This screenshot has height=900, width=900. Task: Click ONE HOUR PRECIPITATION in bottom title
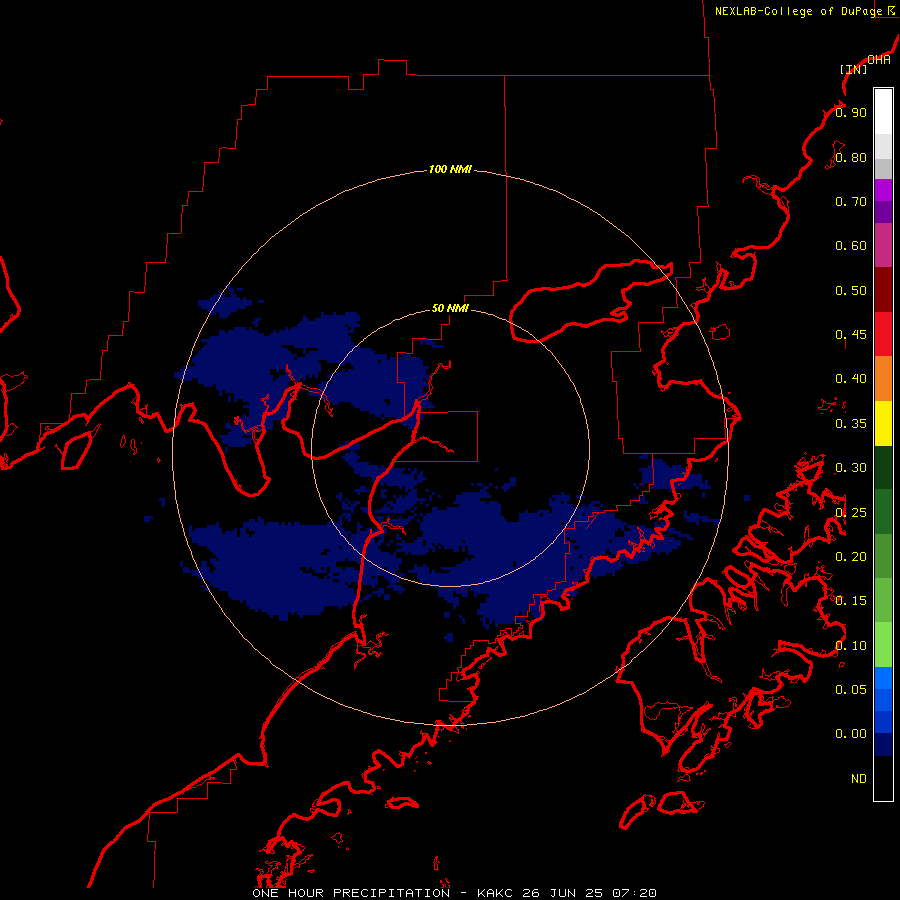coord(351,893)
